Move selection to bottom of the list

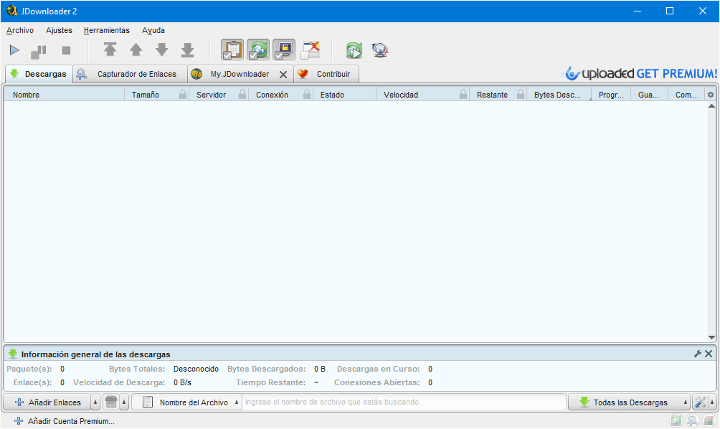point(187,50)
